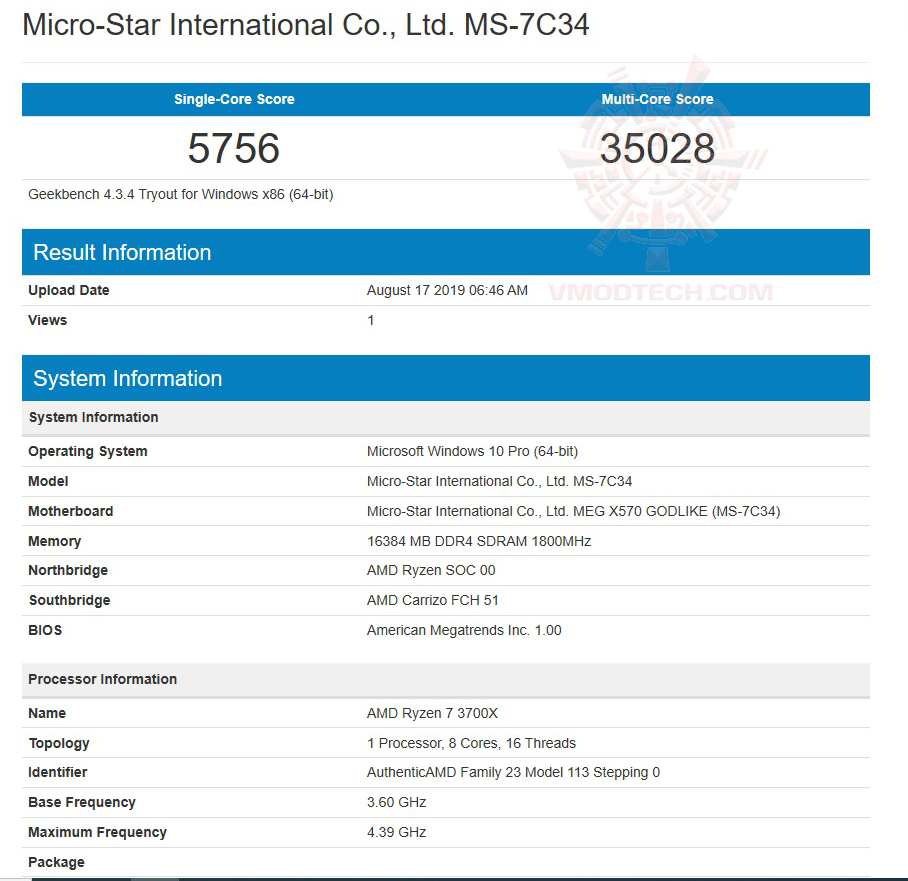Click the page title Micro-Star International MS-7C34
This screenshot has width=908, height=881.
(x=305, y=25)
